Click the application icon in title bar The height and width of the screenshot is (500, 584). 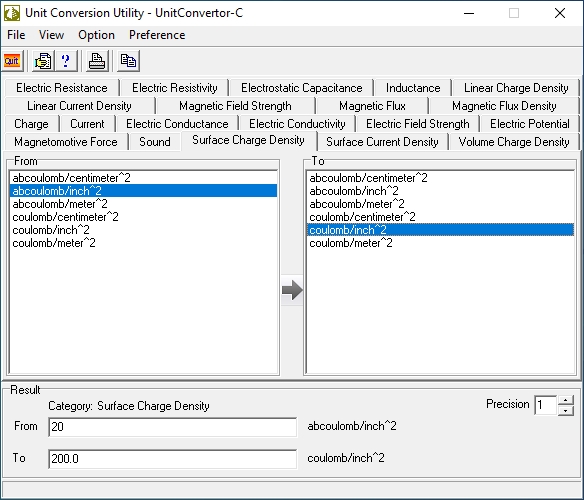coord(12,13)
